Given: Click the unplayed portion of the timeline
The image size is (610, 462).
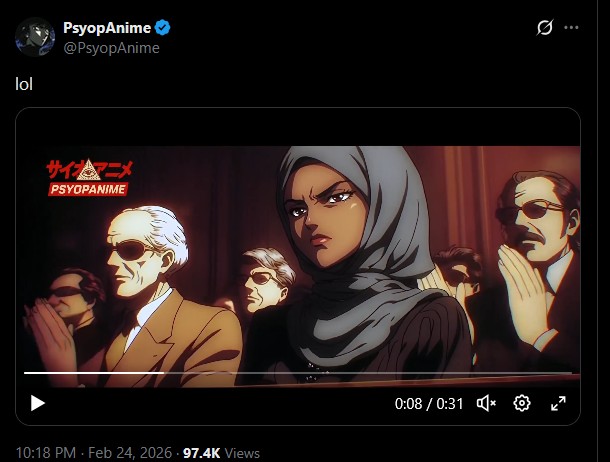Looking at the screenshot, I should [x=368, y=373].
